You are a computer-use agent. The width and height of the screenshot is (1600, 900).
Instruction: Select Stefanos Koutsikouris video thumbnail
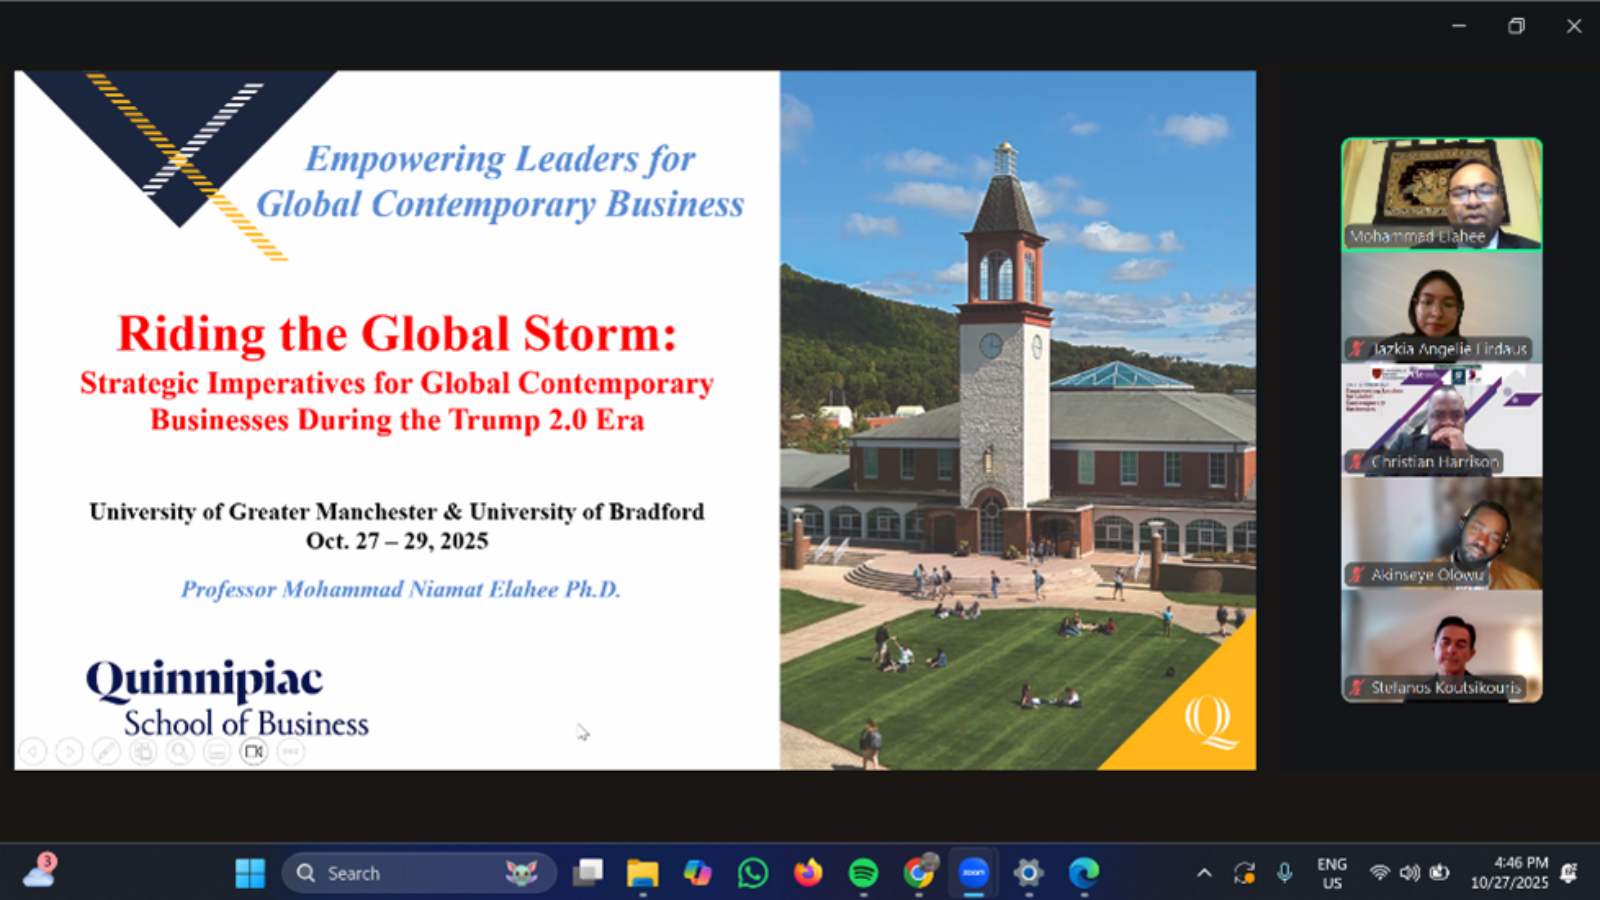[1442, 646]
